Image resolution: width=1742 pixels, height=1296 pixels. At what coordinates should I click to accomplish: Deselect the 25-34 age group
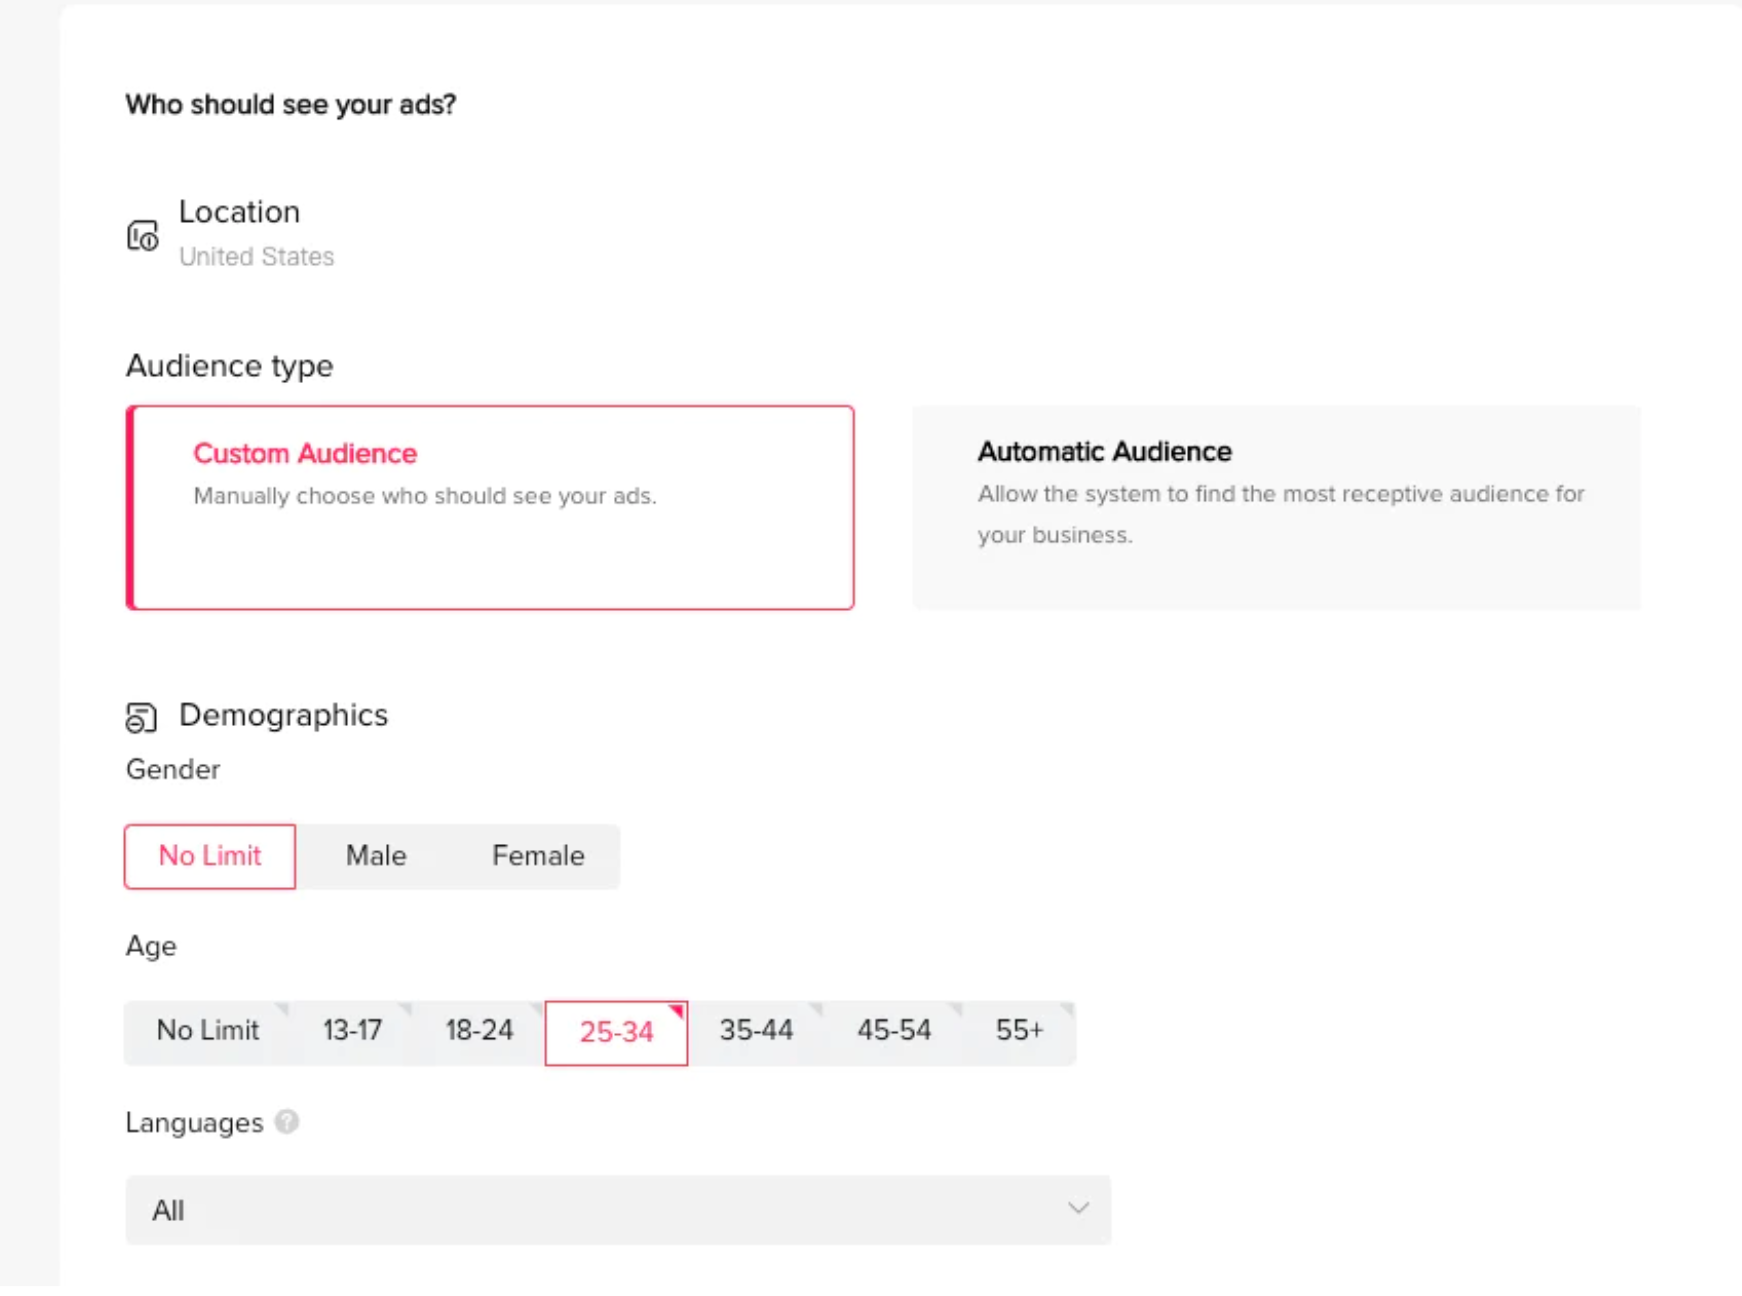pos(616,1032)
